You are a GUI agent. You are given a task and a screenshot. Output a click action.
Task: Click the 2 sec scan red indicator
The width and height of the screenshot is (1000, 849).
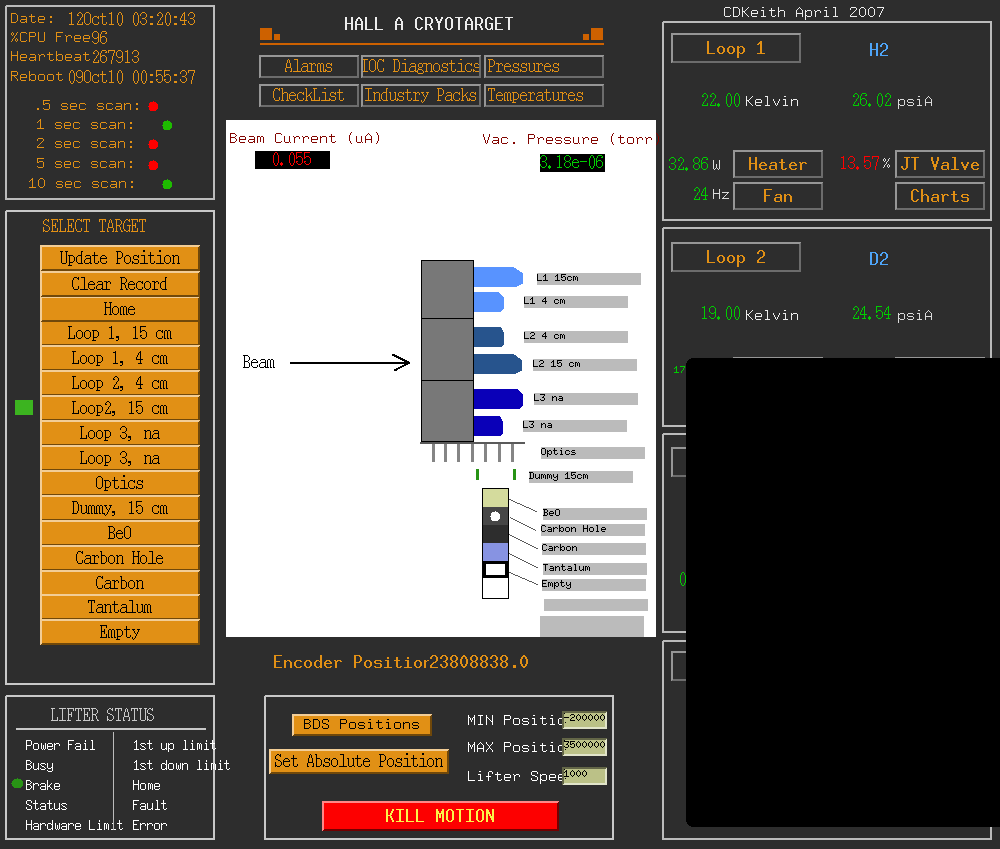click(x=153, y=145)
